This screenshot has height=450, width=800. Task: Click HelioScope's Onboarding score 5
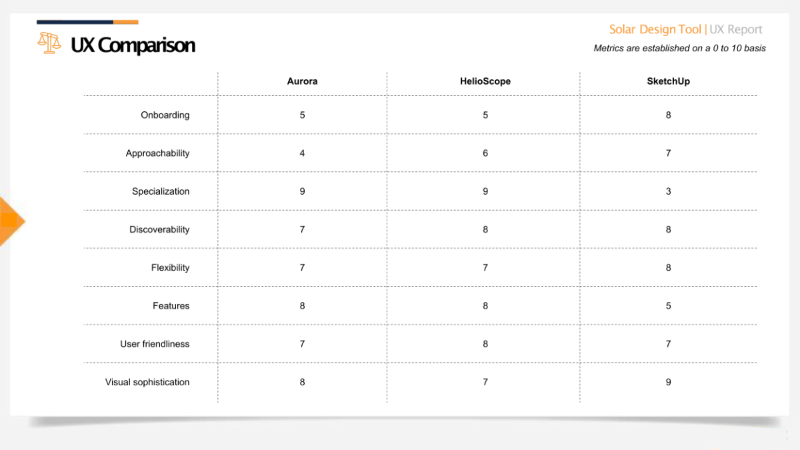point(485,115)
